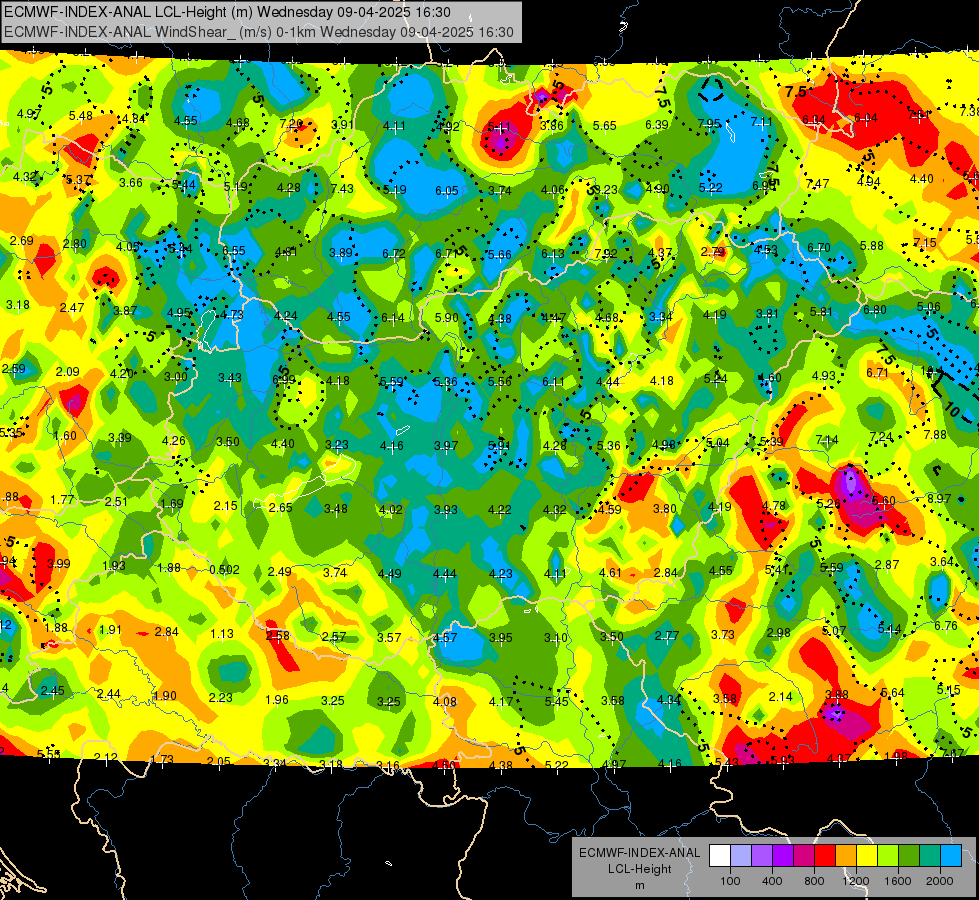Click the 7.88 number on map
979x900 pixels.
[935, 435]
